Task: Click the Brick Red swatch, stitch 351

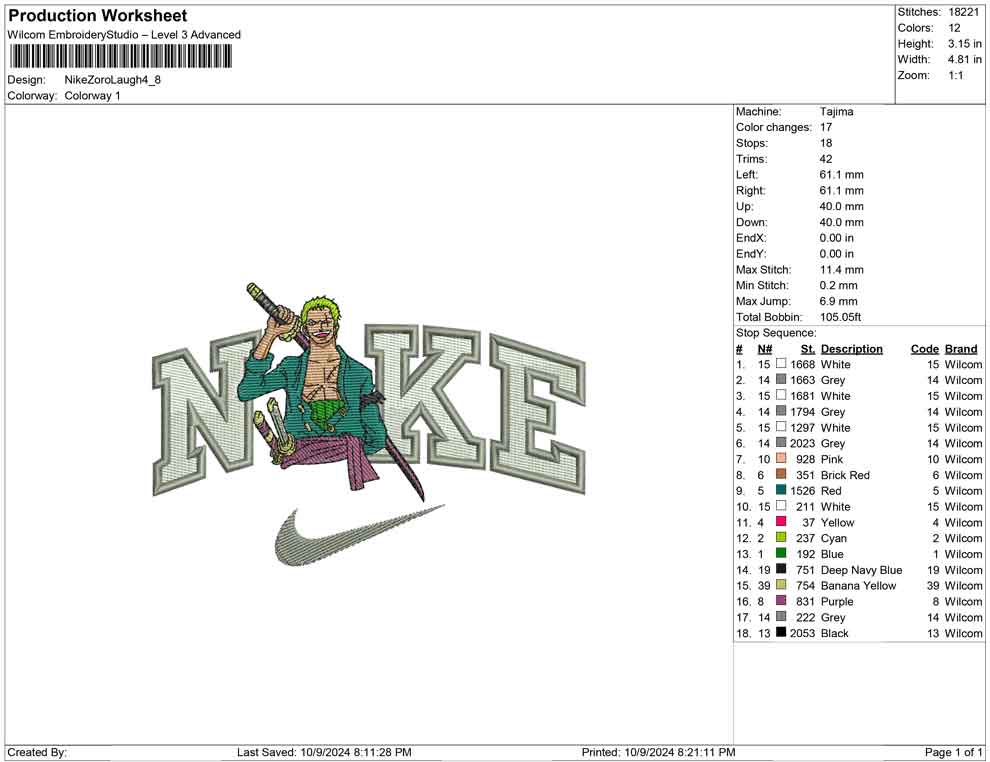Action: pyautogui.click(x=781, y=474)
